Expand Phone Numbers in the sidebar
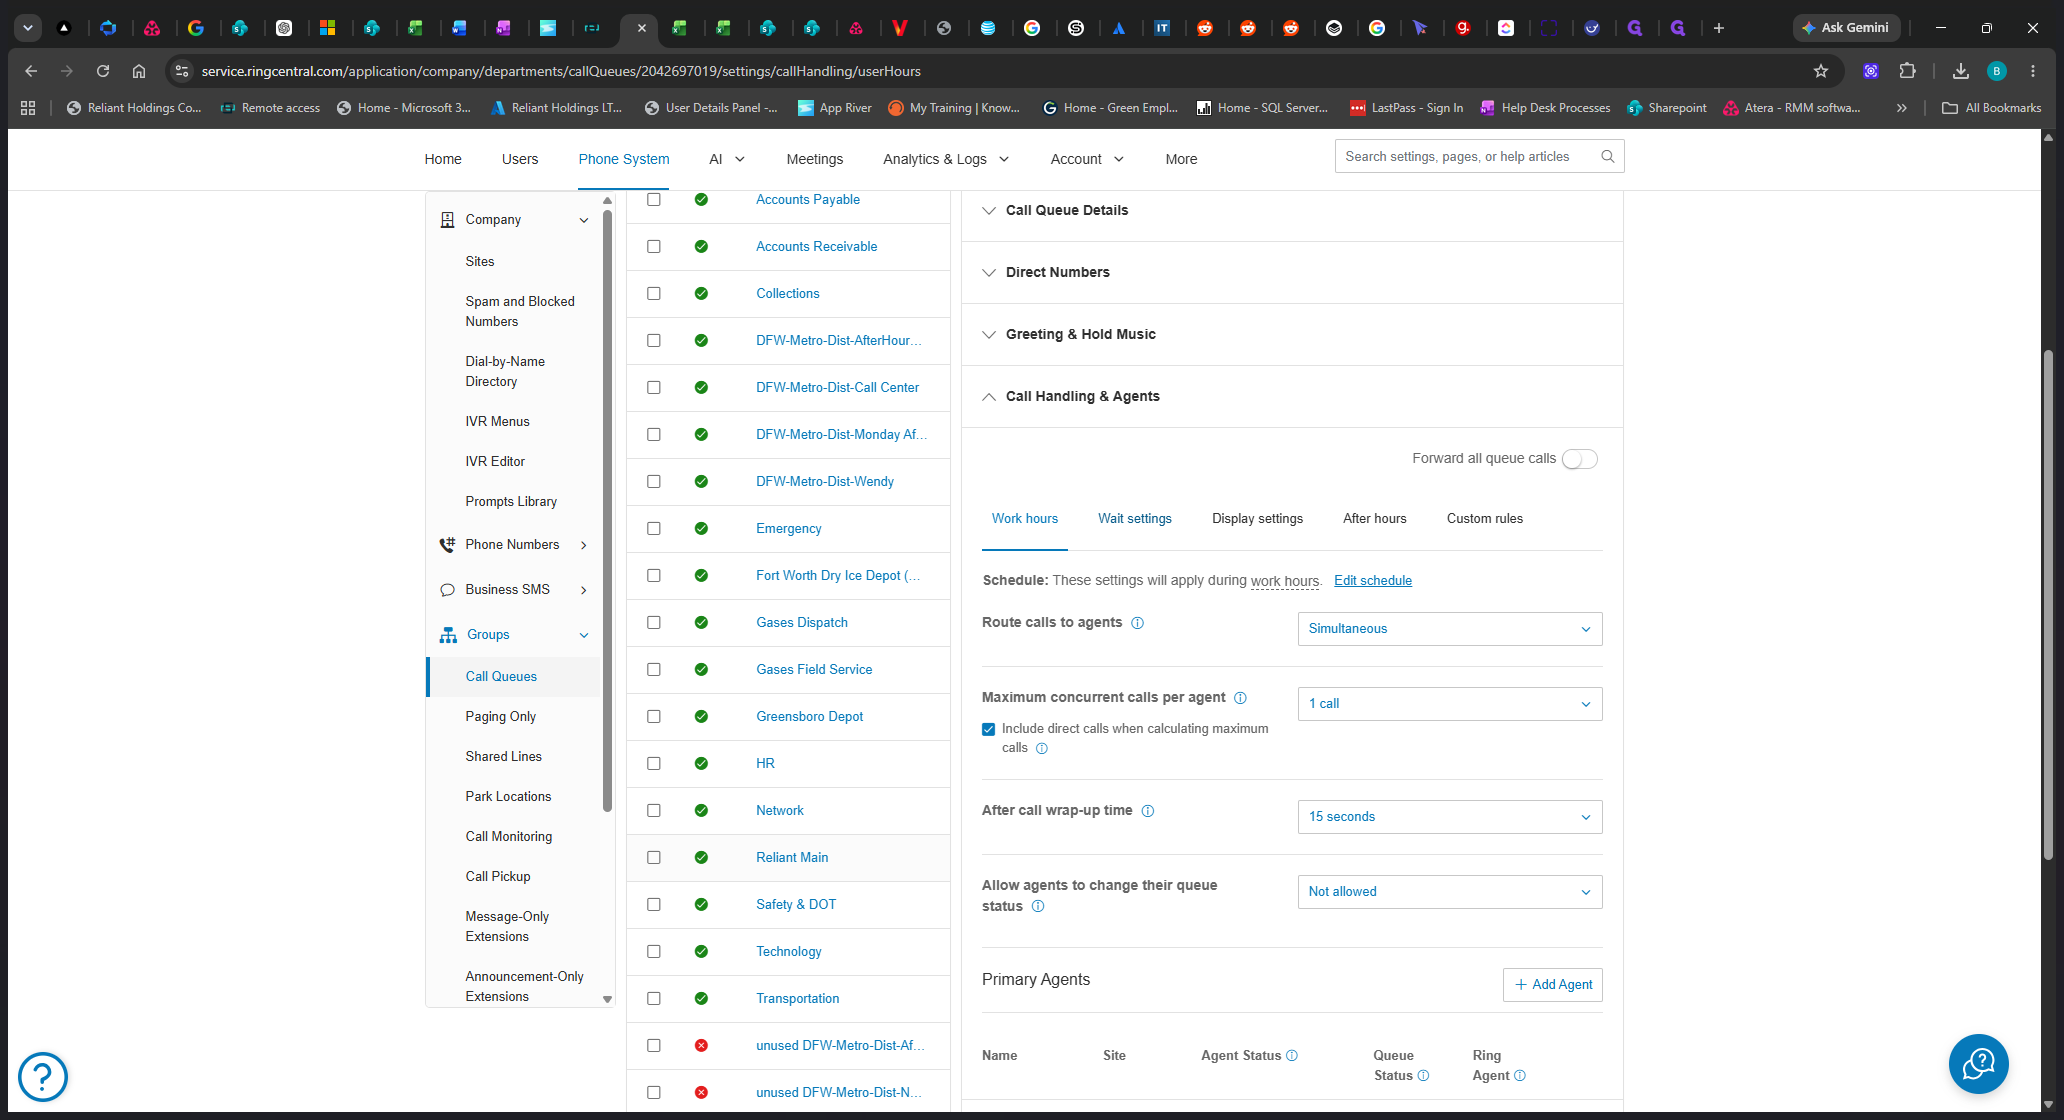The height and width of the screenshot is (1120, 2064). [x=584, y=545]
